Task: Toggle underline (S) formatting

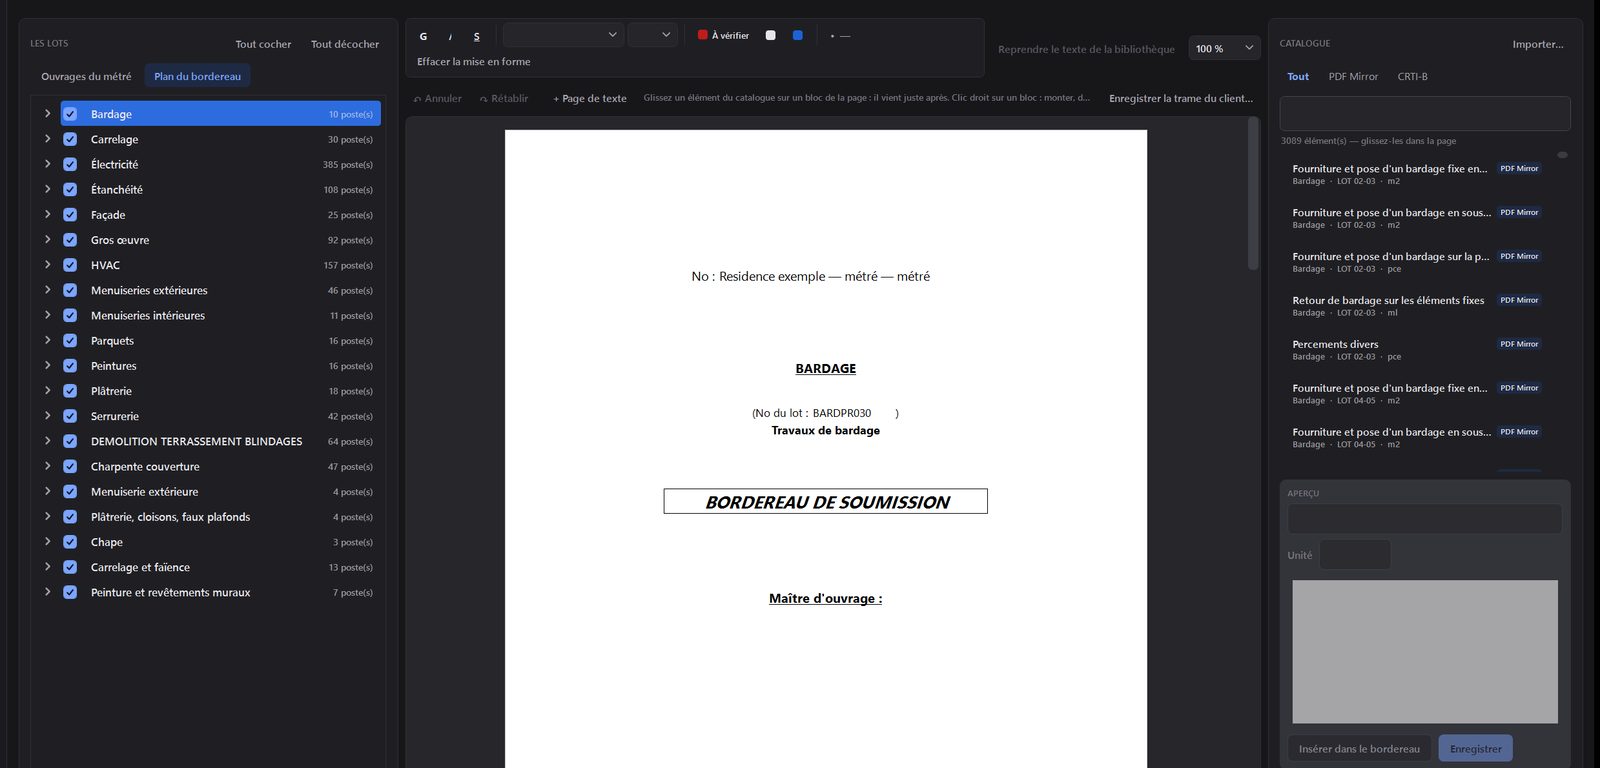Action: pyautogui.click(x=477, y=36)
